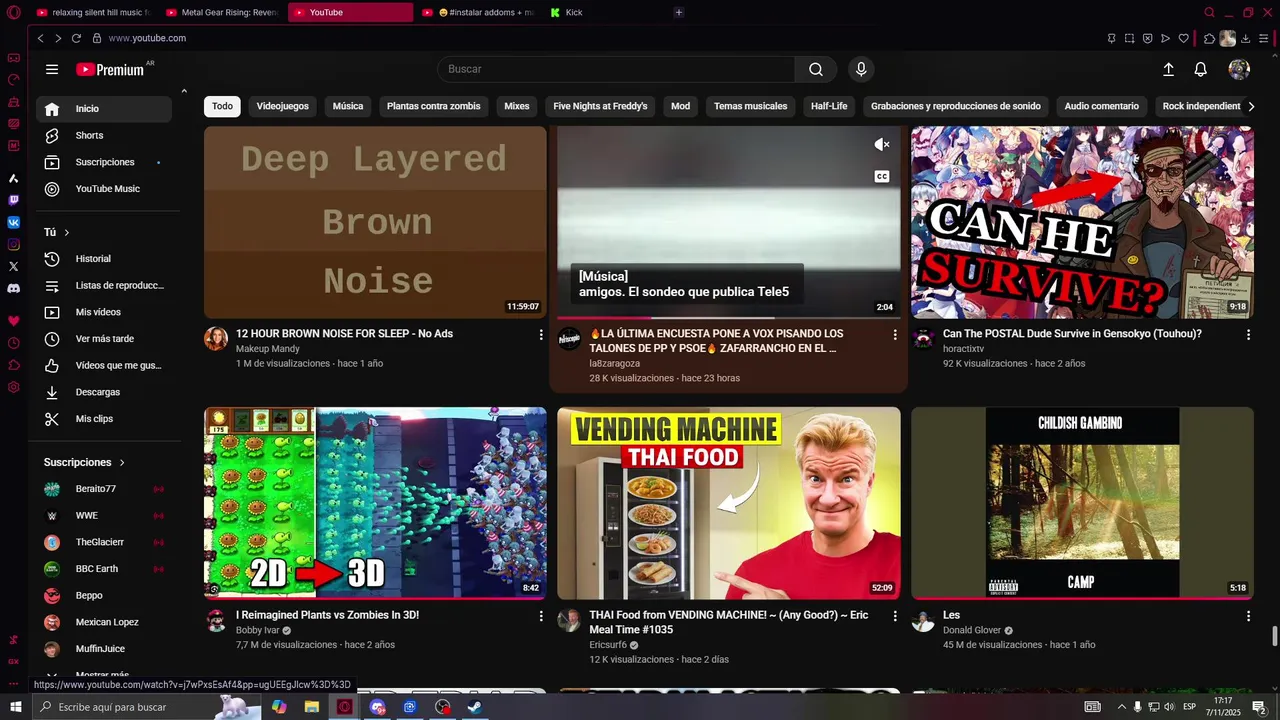The height and width of the screenshot is (720, 1280).
Task: Open the sidebar heart bookmarks icon
Action: click(x=13, y=321)
